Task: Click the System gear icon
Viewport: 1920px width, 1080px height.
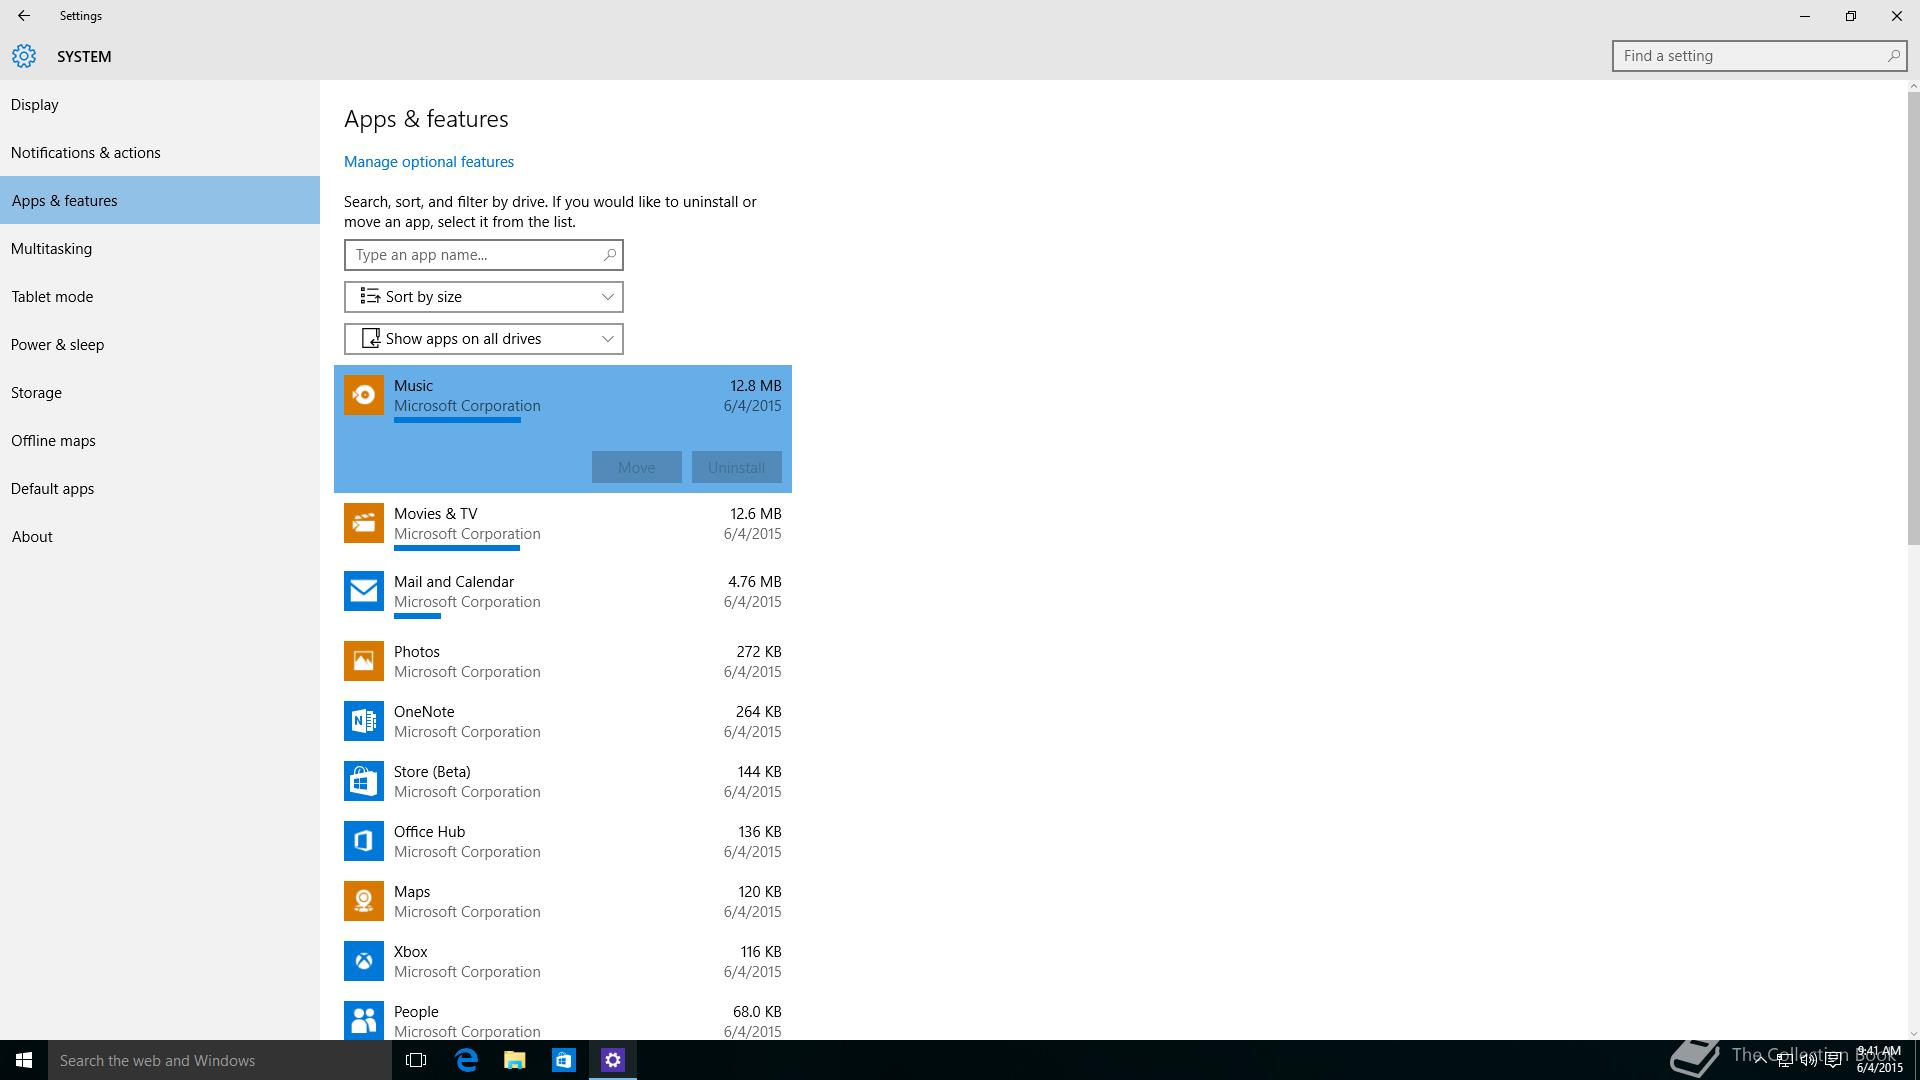Action: [x=24, y=56]
